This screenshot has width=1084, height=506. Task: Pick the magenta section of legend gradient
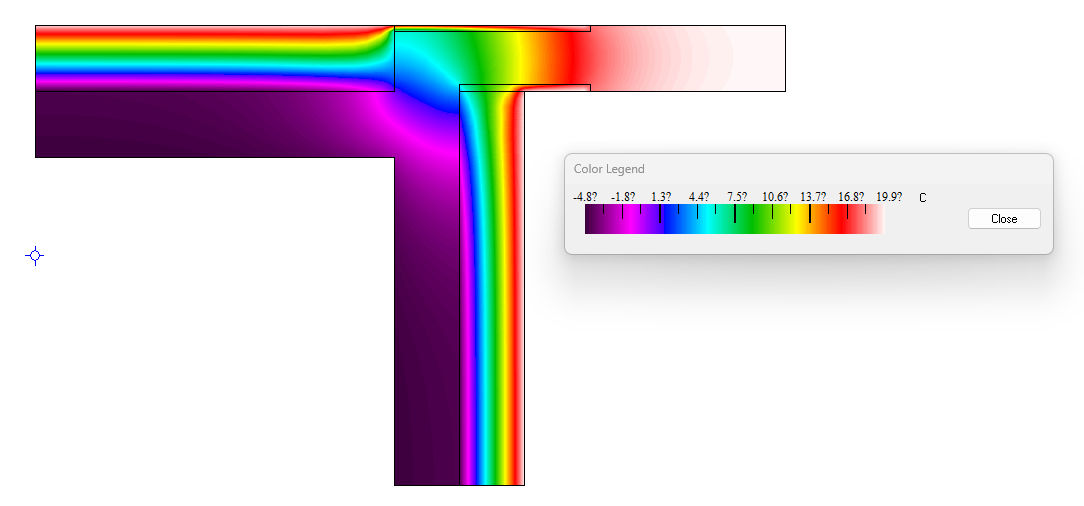[630, 220]
